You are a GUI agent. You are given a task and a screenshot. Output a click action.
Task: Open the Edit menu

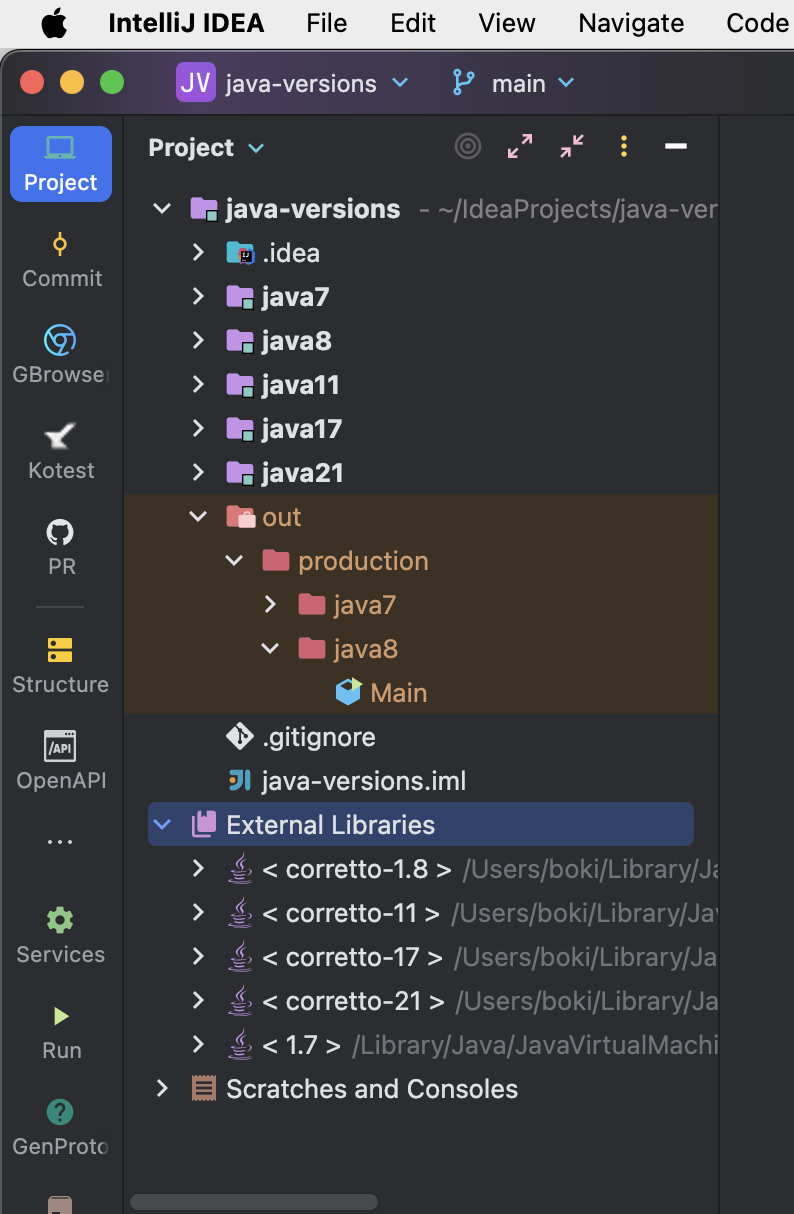[x=413, y=24]
